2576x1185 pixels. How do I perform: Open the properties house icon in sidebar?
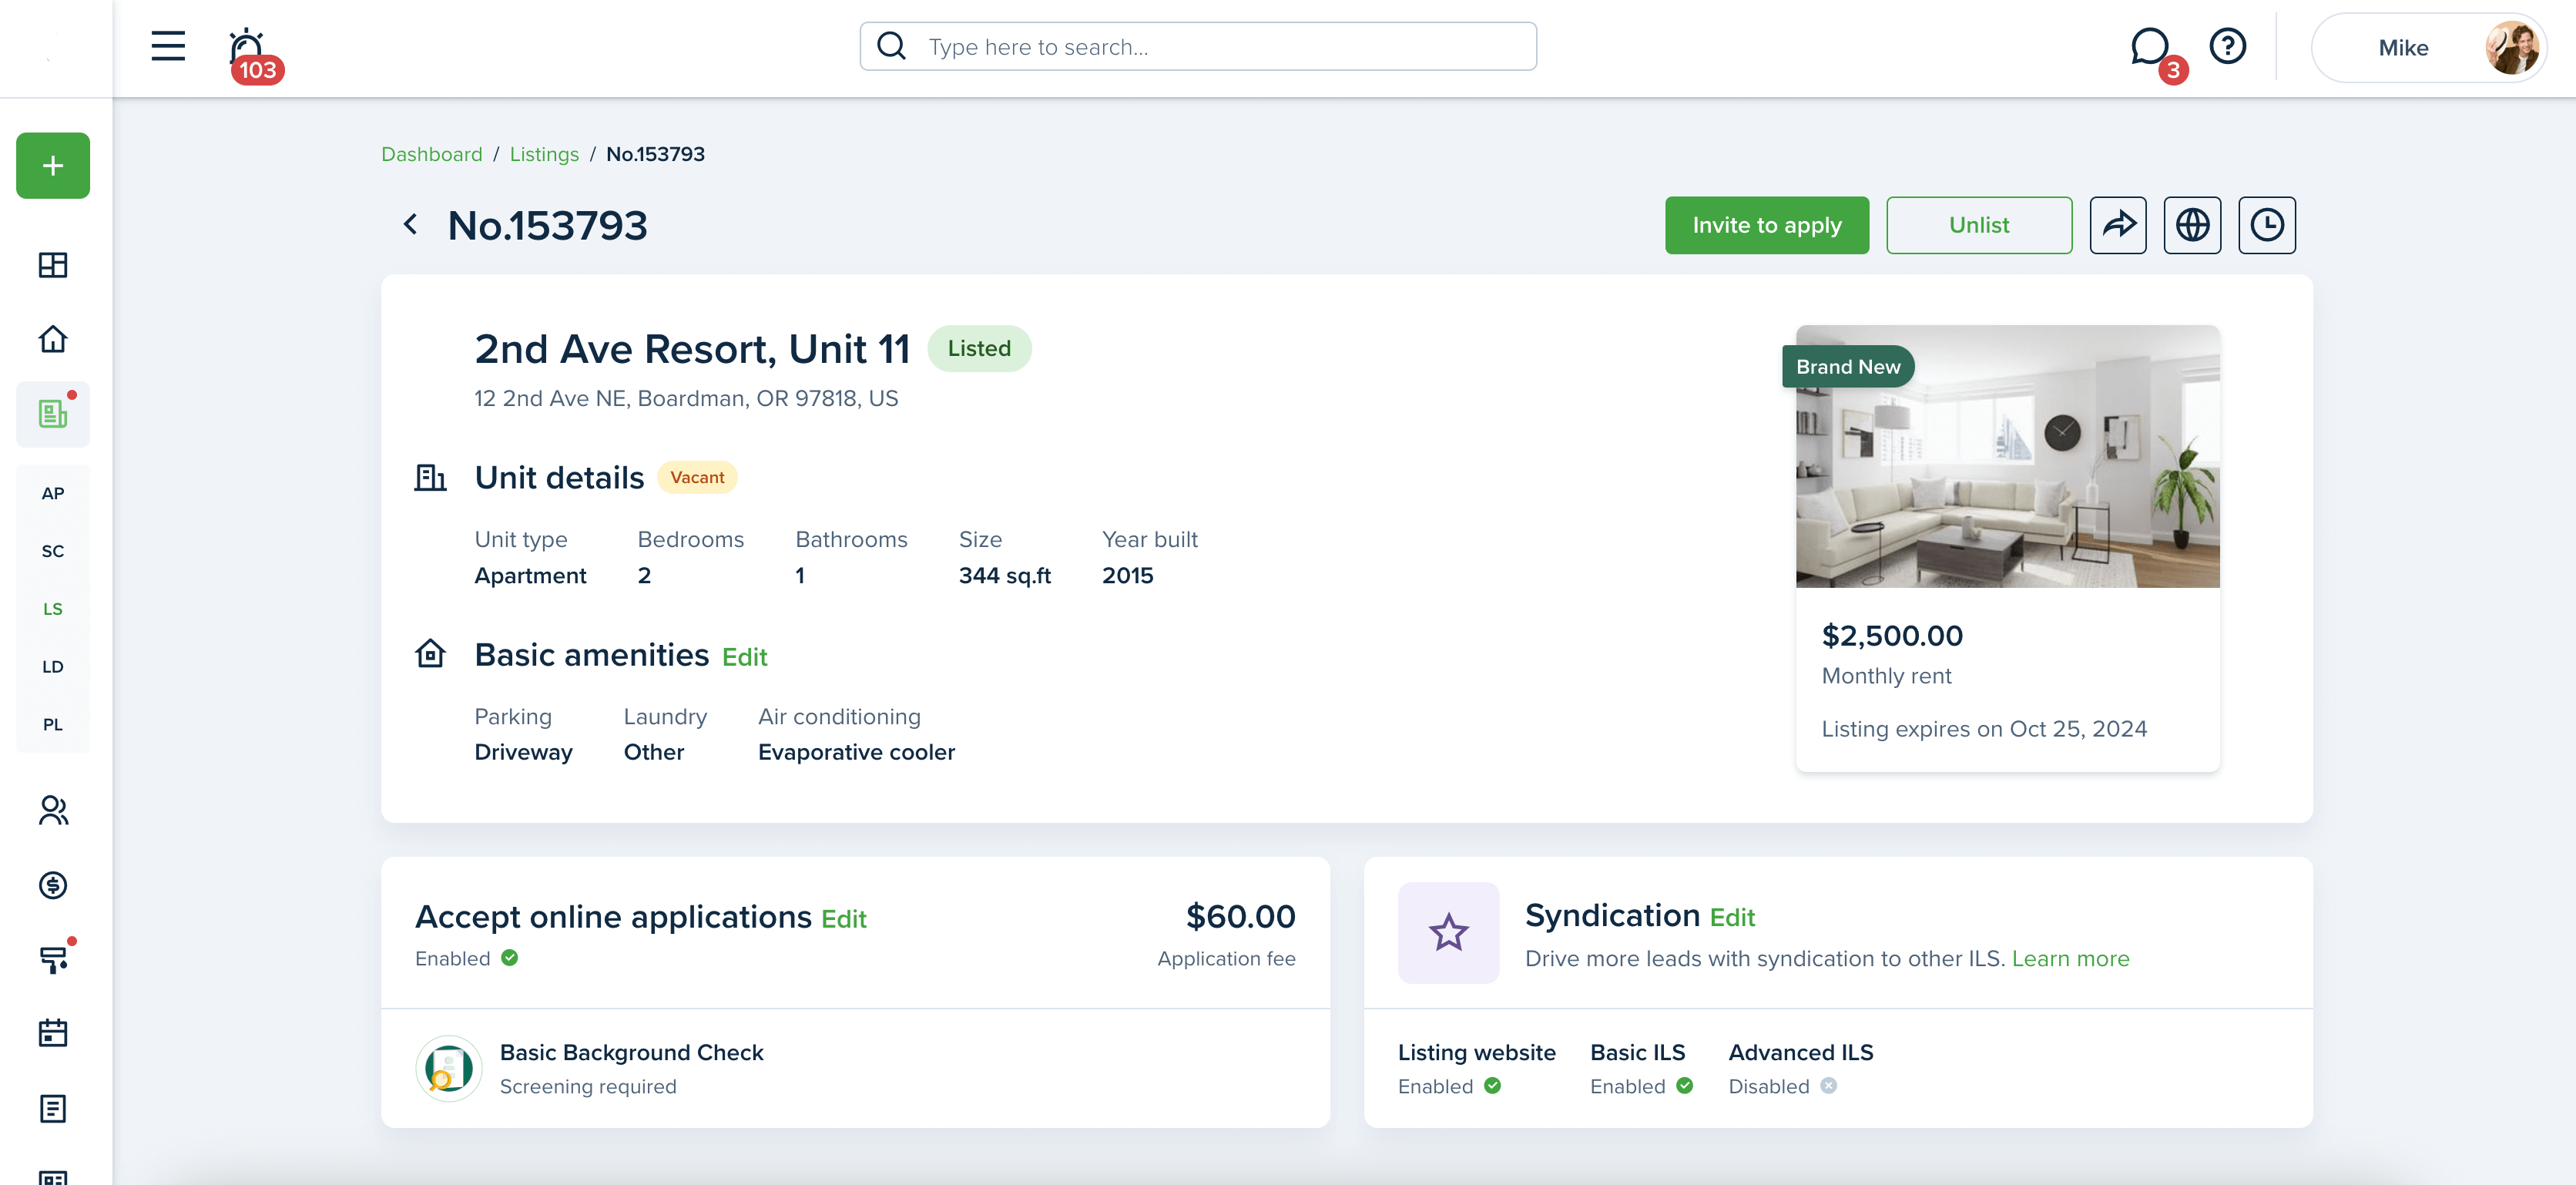pyautogui.click(x=53, y=339)
